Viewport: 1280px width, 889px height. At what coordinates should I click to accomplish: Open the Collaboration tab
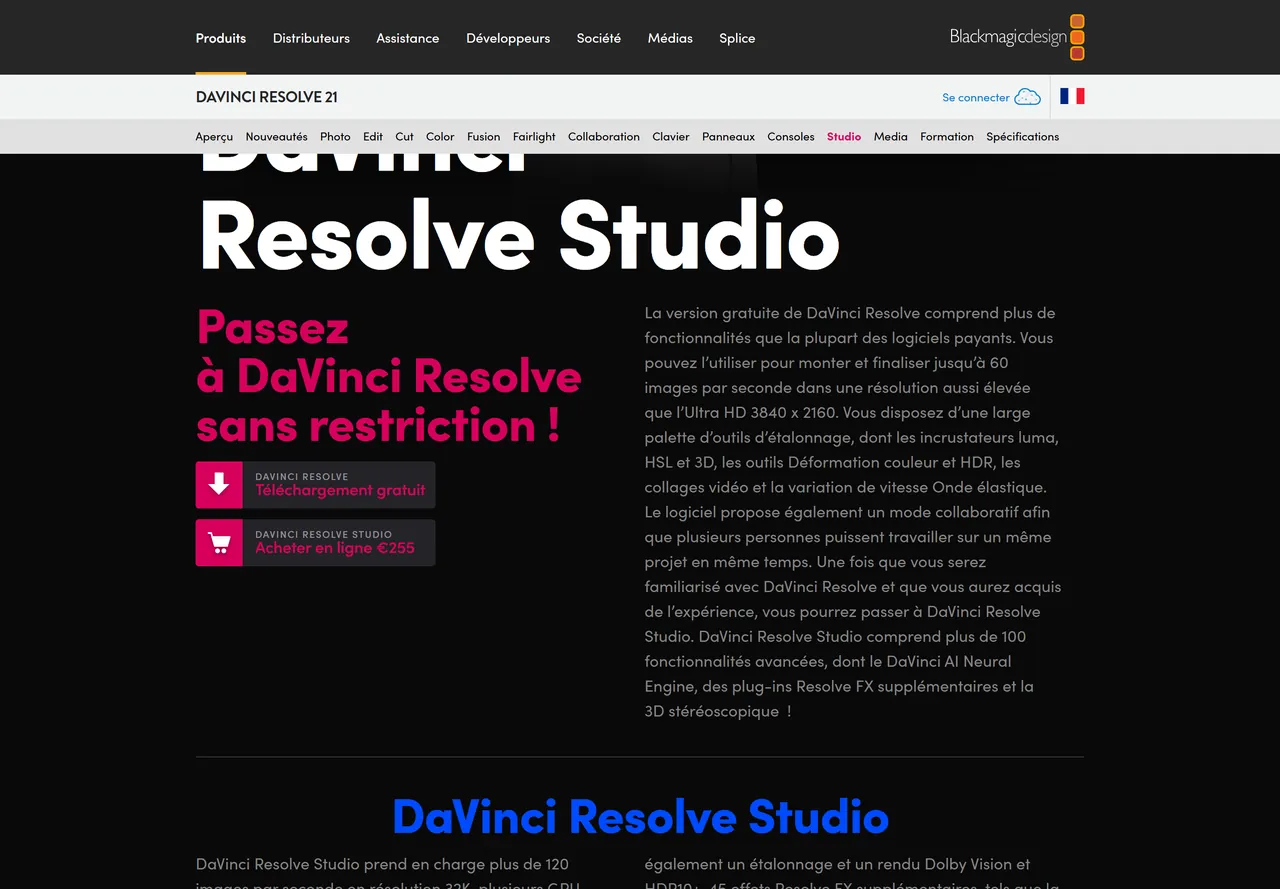pyautogui.click(x=604, y=137)
